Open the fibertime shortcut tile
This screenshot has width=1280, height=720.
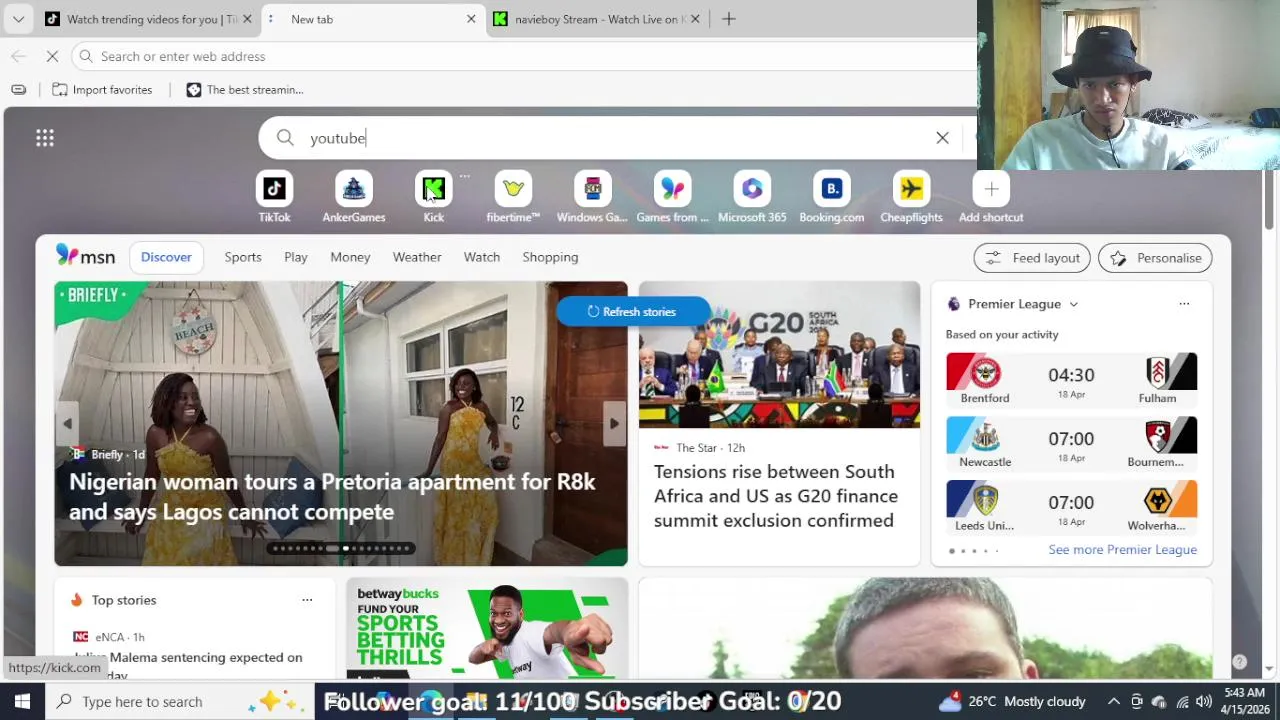point(513,197)
